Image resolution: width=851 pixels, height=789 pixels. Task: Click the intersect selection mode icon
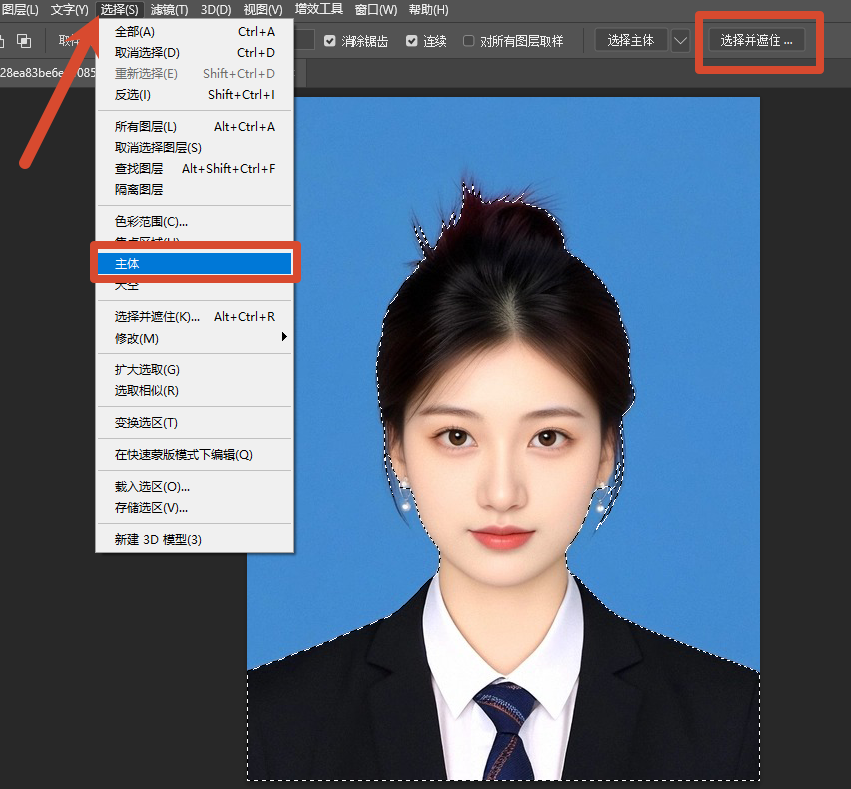(x=24, y=41)
